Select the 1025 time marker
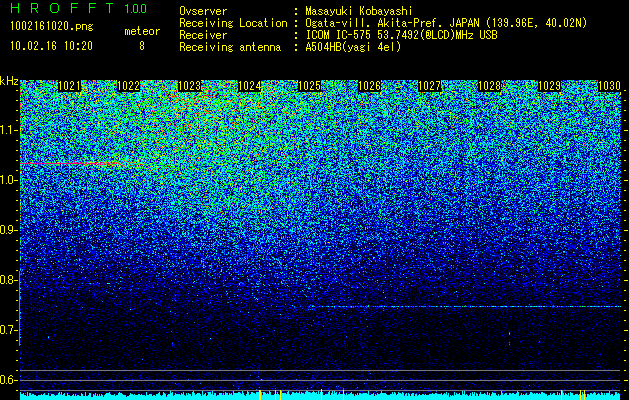This screenshot has height=400, width=629. [310, 86]
